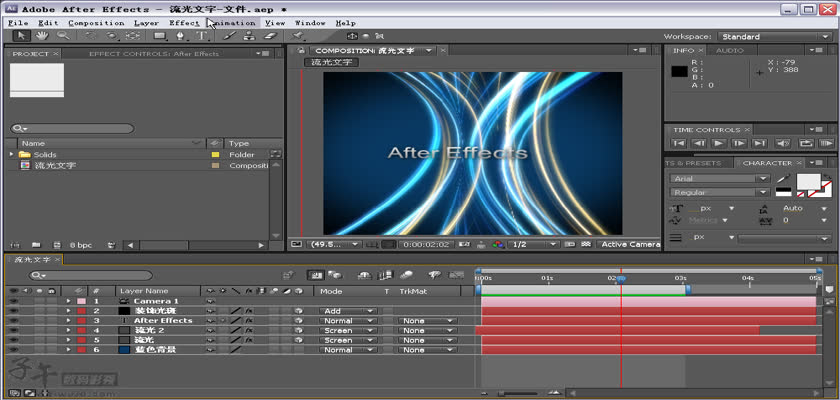The image size is (840, 400).
Task: Toggle Motion Blur enable switch in timeline
Action: tap(407, 275)
